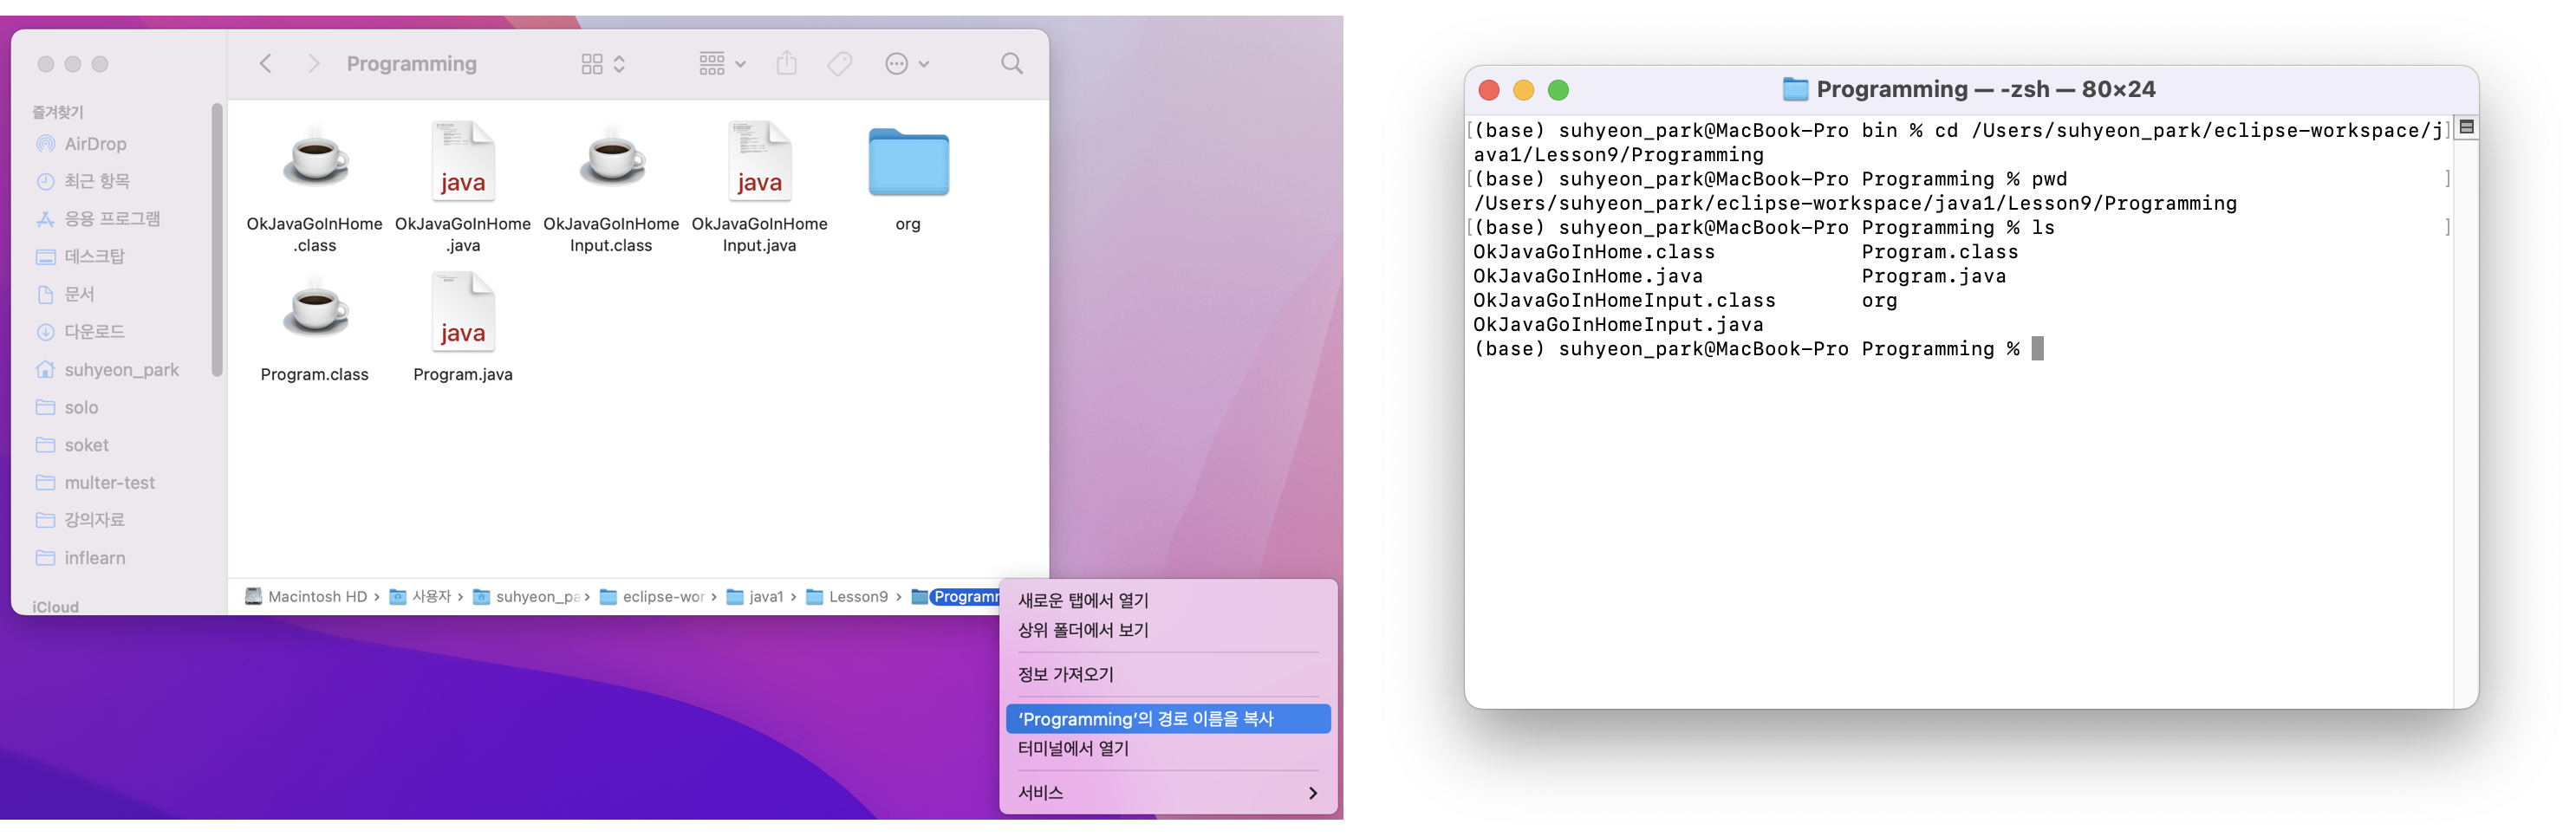Switch Finder icon view mode

[x=603, y=64]
